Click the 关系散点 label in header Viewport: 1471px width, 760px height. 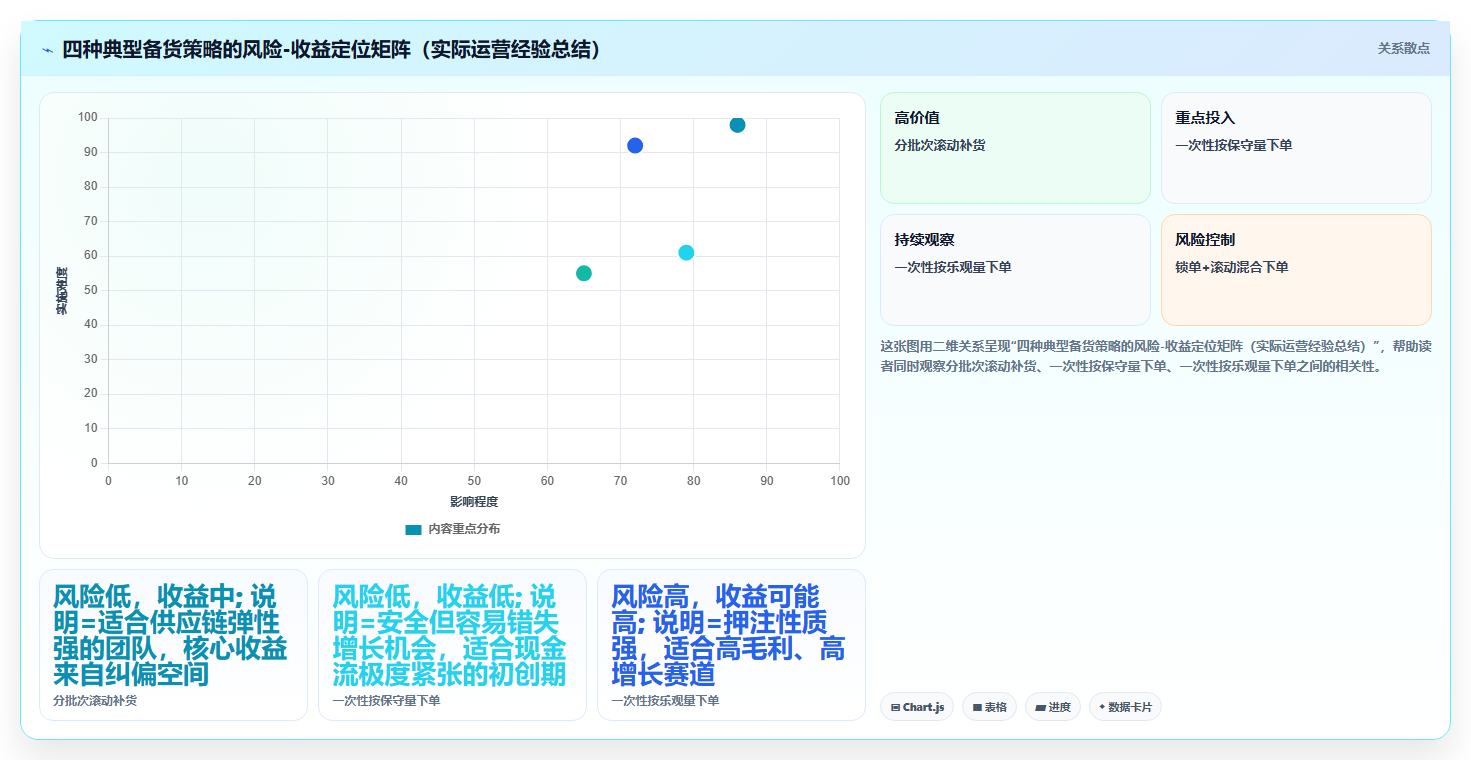1403,48
